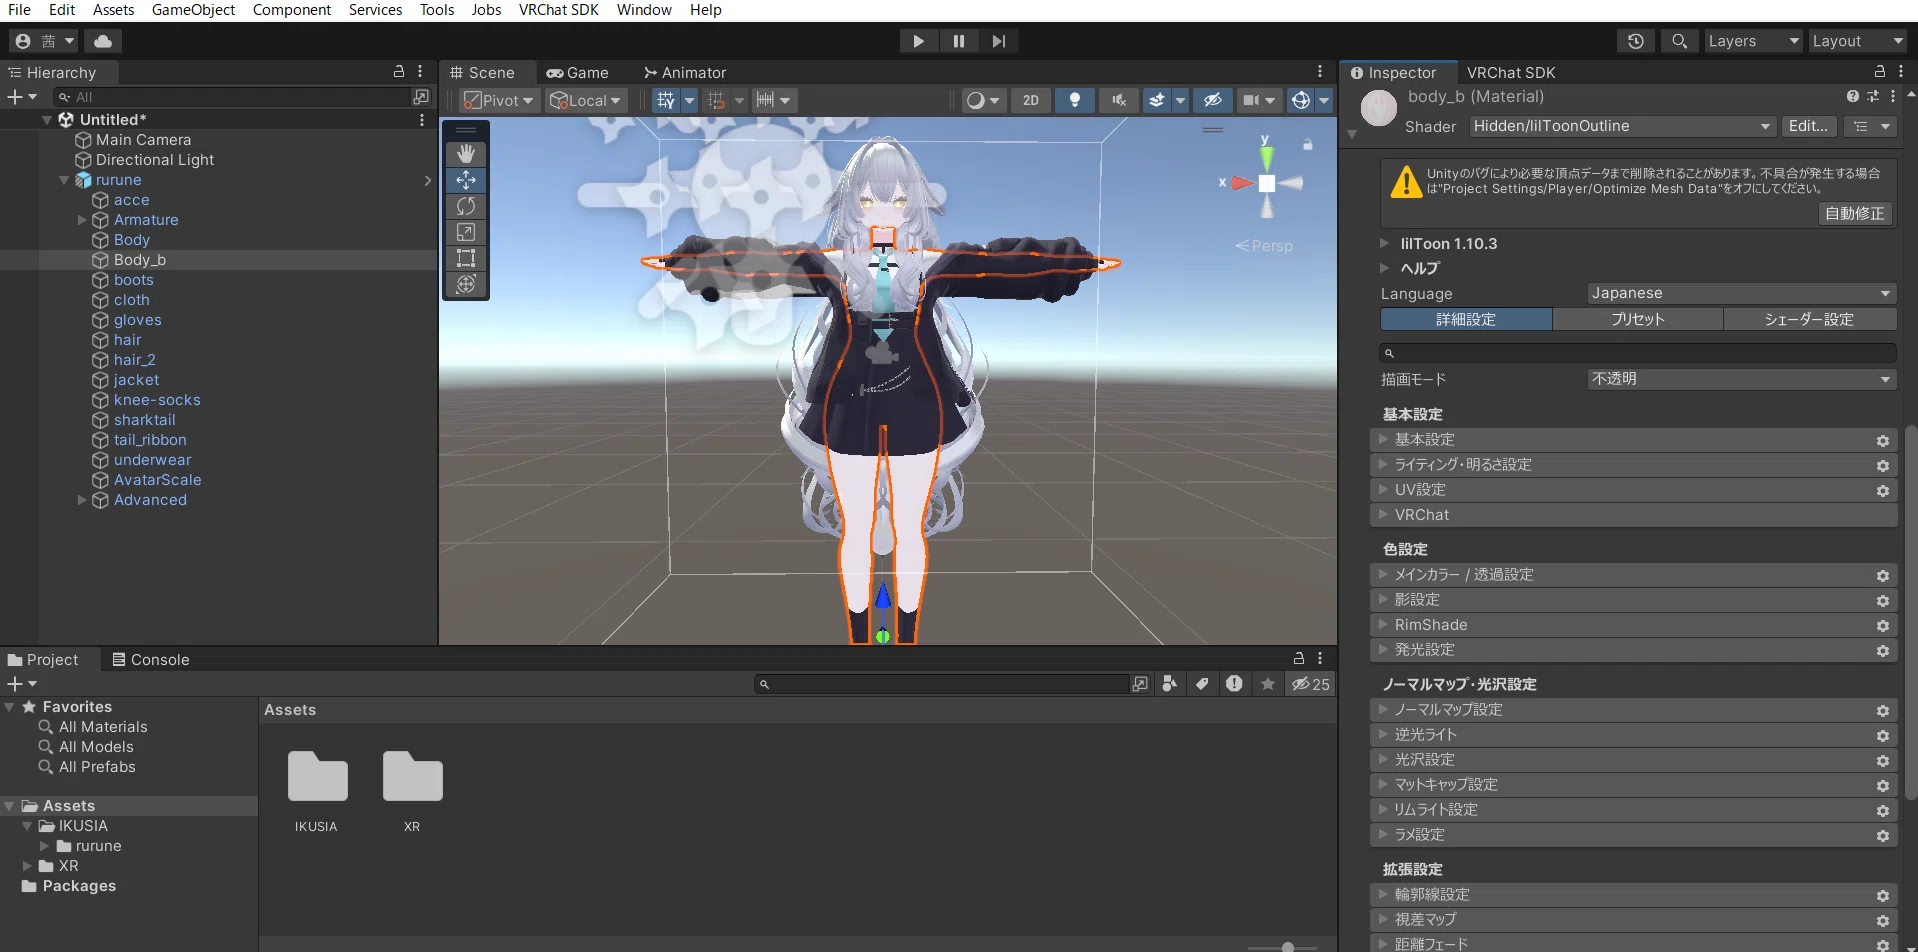Switch to the VRChat SDK inspector tab
The width and height of the screenshot is (1918, 952).
(x=1511, y=73)
